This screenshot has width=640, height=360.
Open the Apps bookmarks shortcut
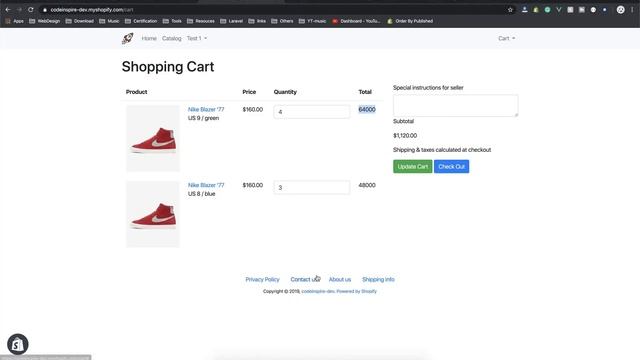point(14,21)
